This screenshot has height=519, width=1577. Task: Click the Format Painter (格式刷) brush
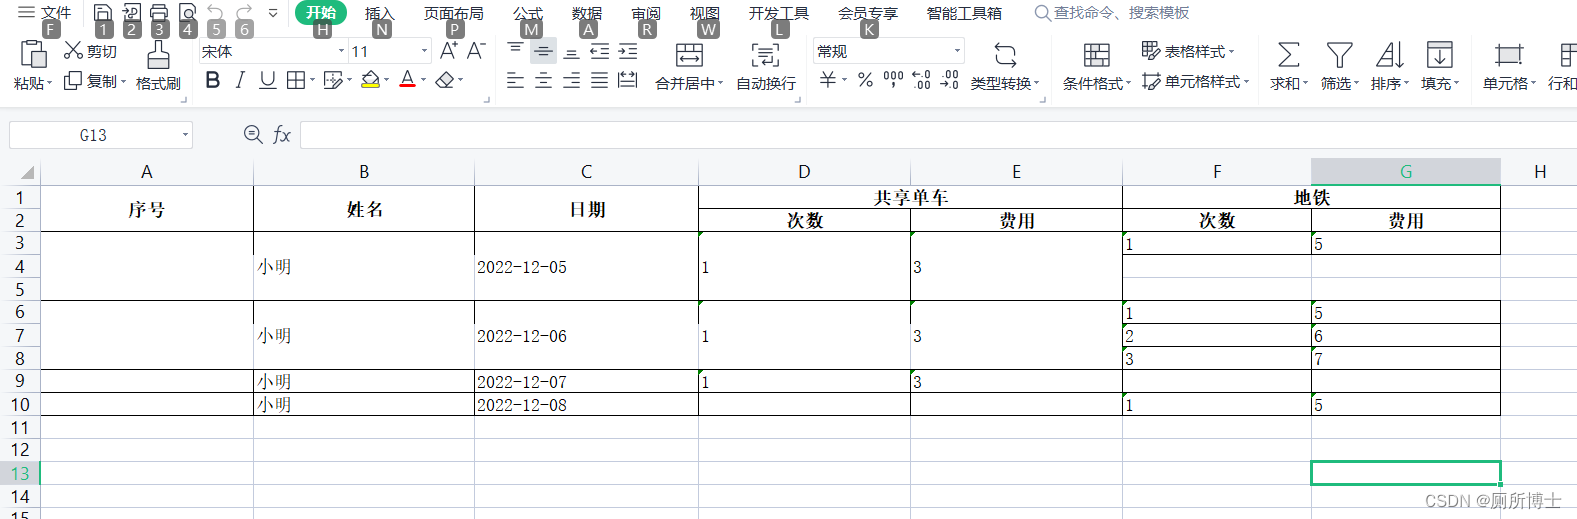coord(158,55)
